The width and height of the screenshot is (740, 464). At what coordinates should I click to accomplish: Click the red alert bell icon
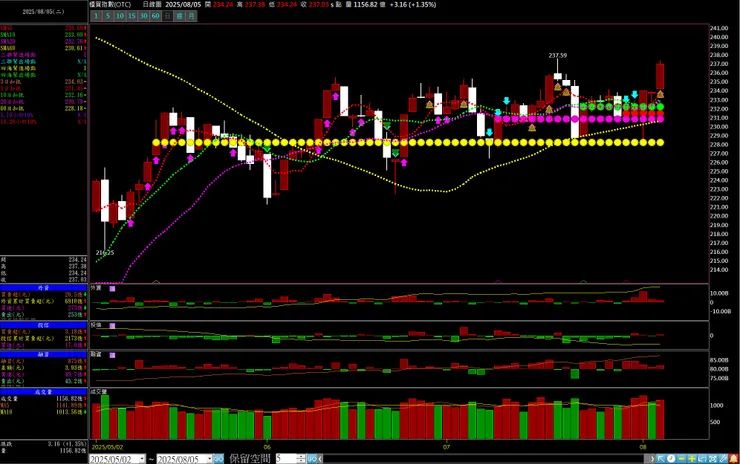(733, 459)
